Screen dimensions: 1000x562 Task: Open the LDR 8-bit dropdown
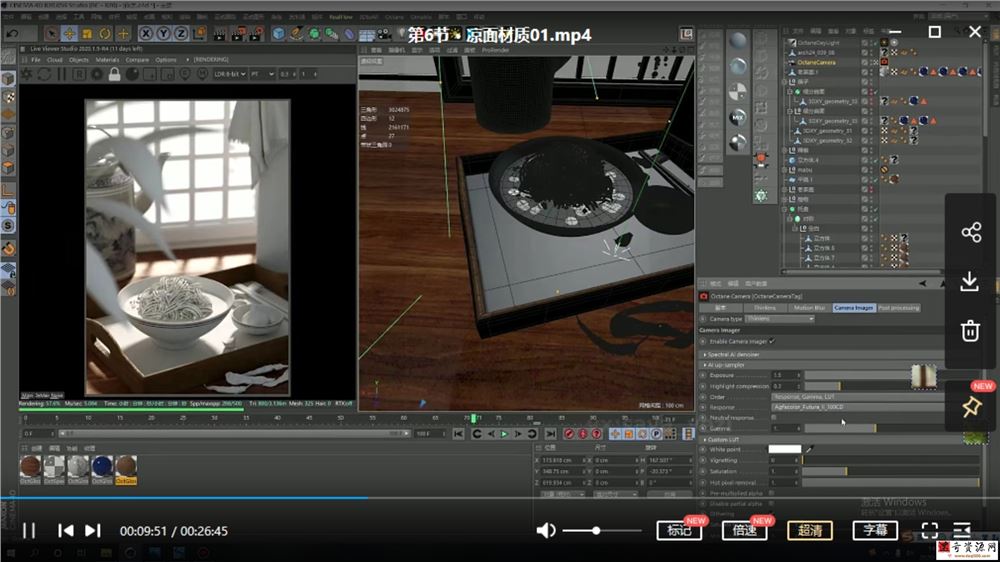pos(230,75)
